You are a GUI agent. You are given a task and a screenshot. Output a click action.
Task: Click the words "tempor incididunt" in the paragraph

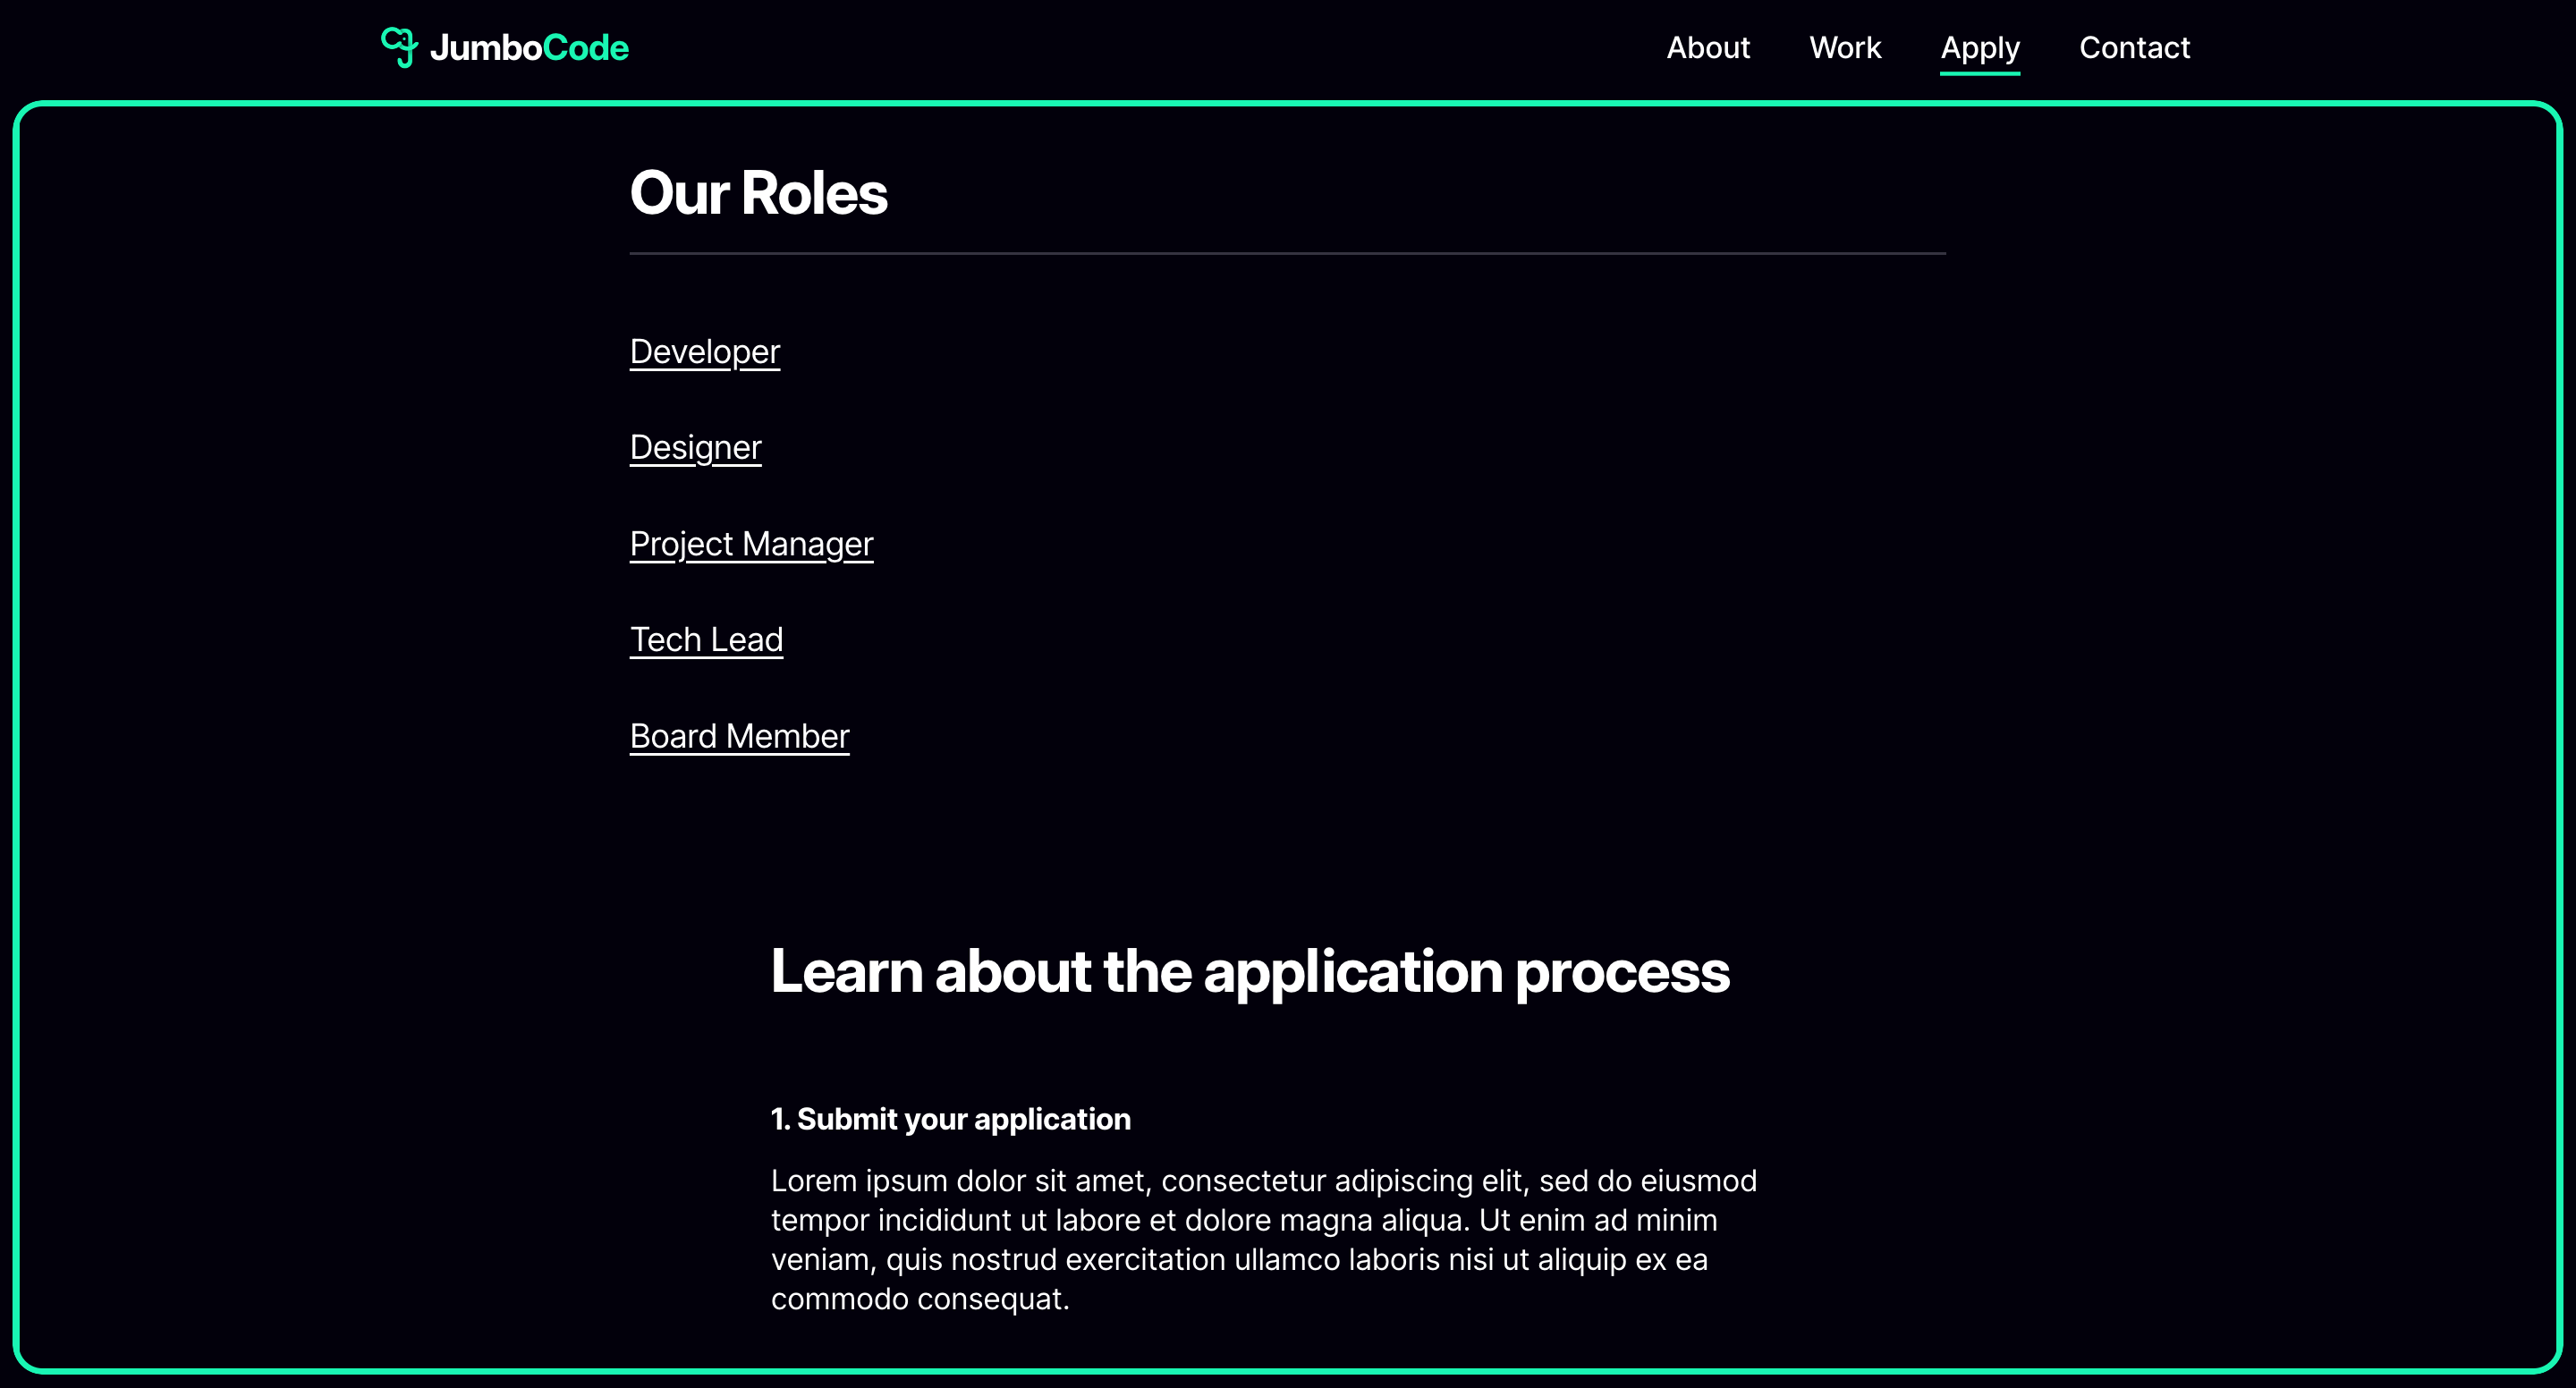pyautogui.click(x=891, y=1220)
